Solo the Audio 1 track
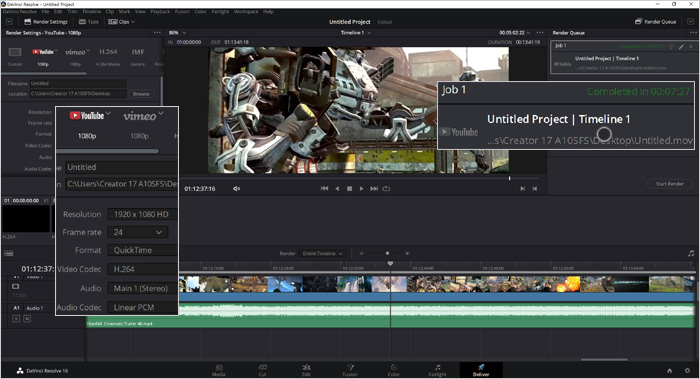 pyautogui.click(x=16, y=319)
